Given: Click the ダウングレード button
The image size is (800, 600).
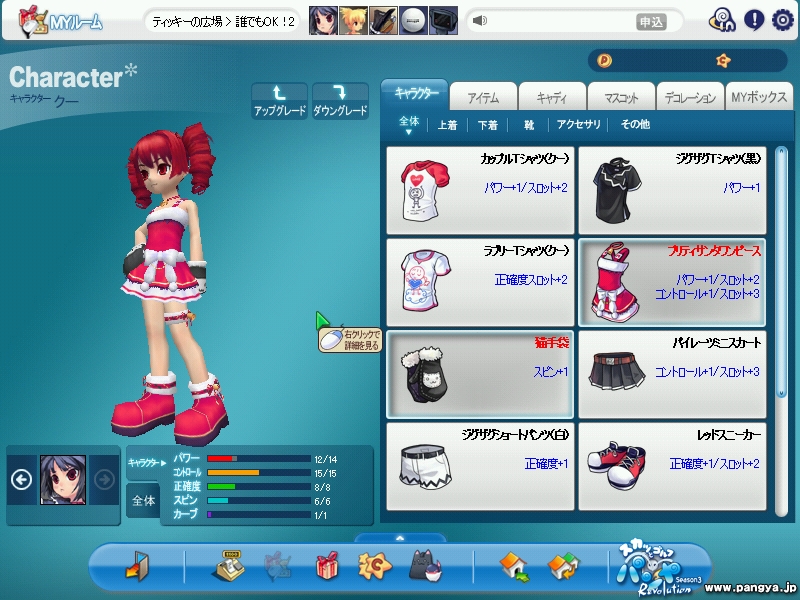Looking at the screenshot, I should pos(340,101).
